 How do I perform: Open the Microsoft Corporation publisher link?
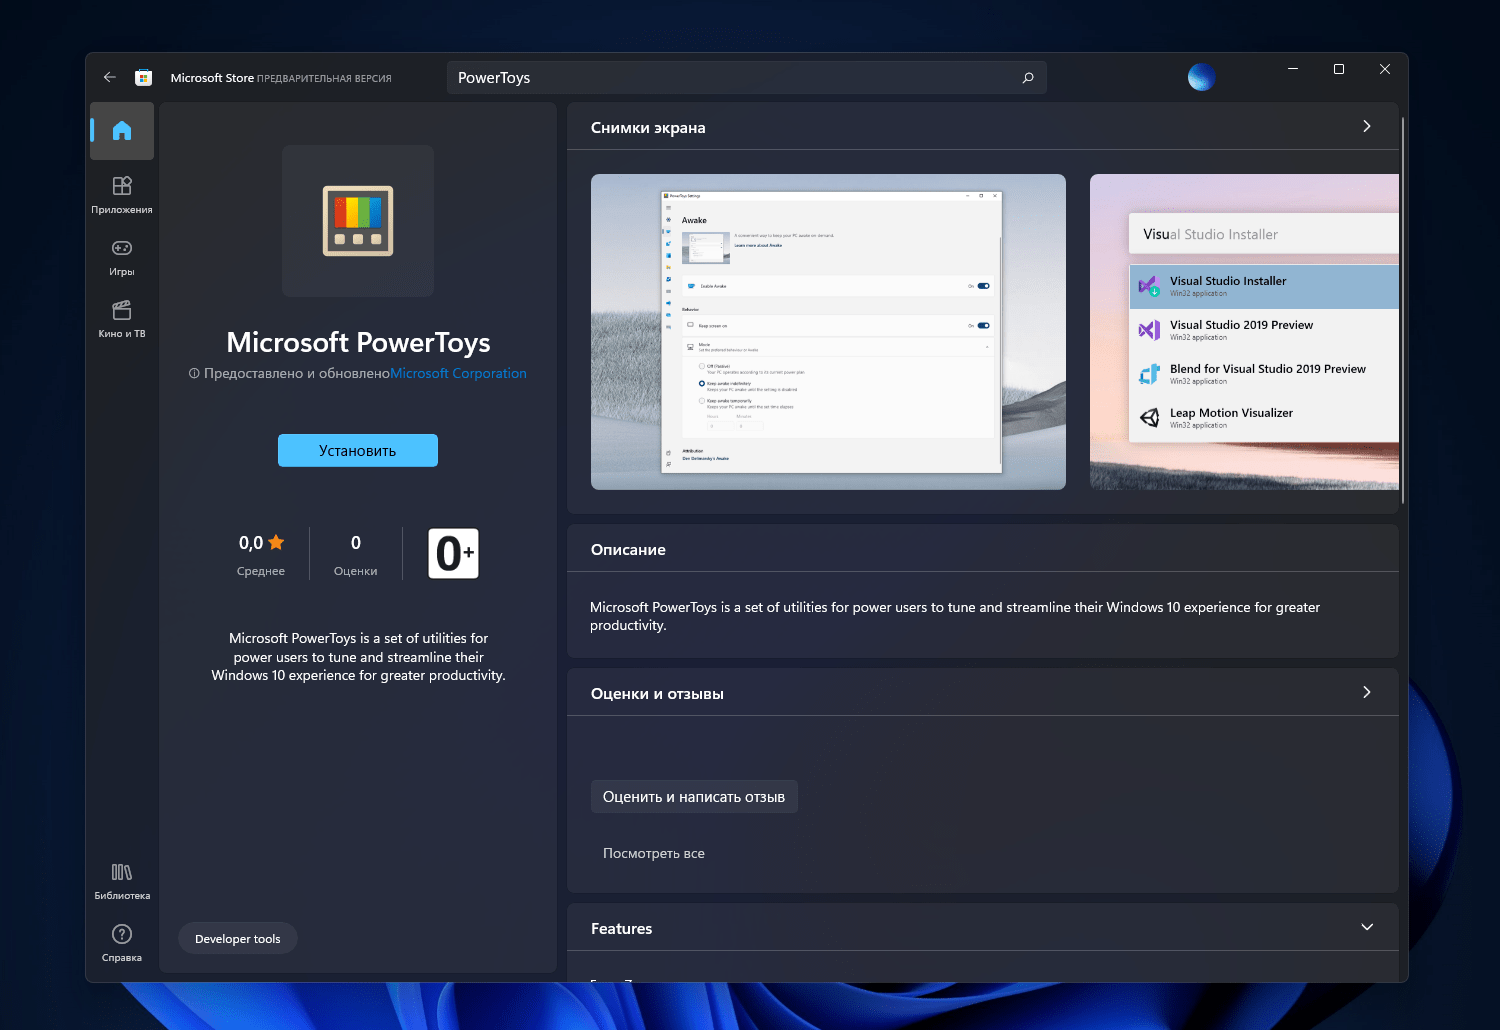458,373
